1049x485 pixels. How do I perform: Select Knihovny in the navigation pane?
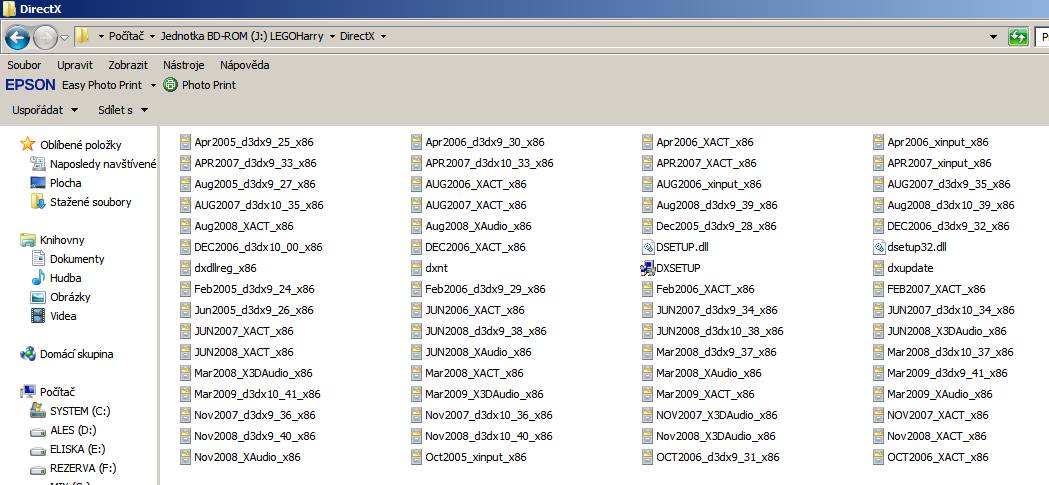(52, 240)
